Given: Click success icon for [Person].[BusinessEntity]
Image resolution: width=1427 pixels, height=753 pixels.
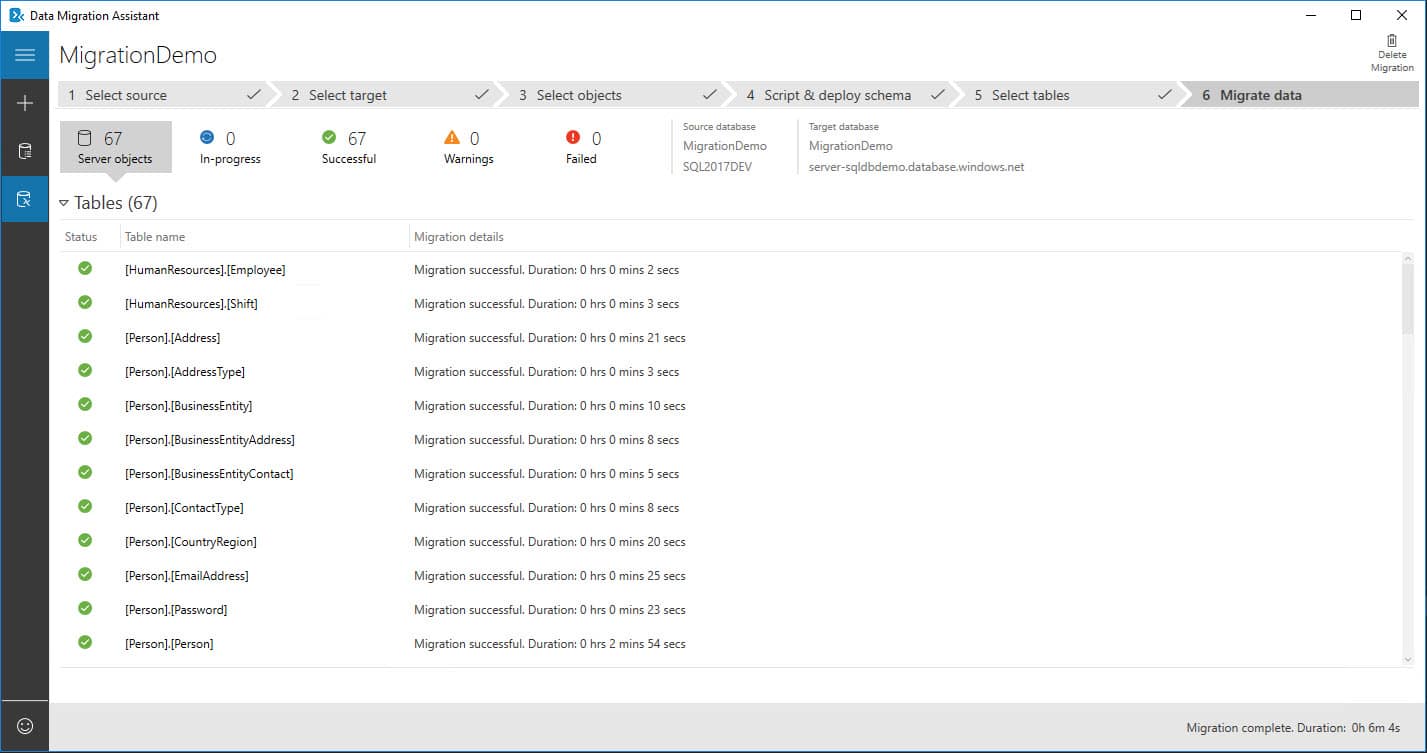Looking at the screenshot, I should [85, 404].
